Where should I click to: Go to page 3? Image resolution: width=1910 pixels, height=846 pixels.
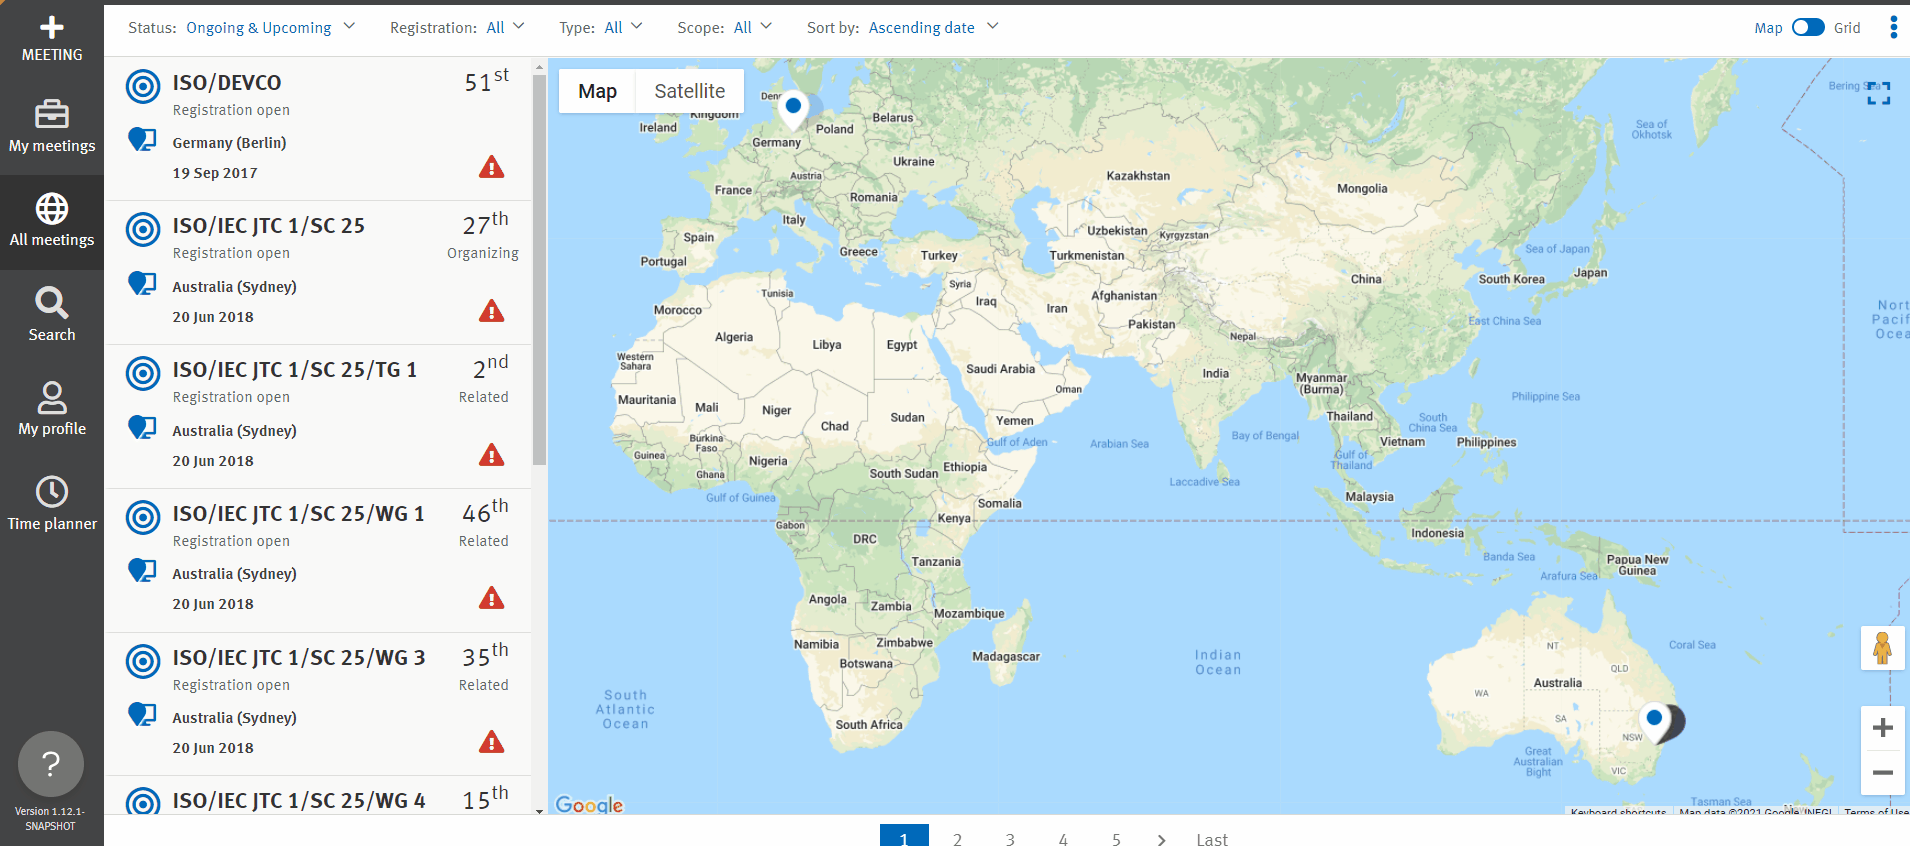pos(1010,838)
